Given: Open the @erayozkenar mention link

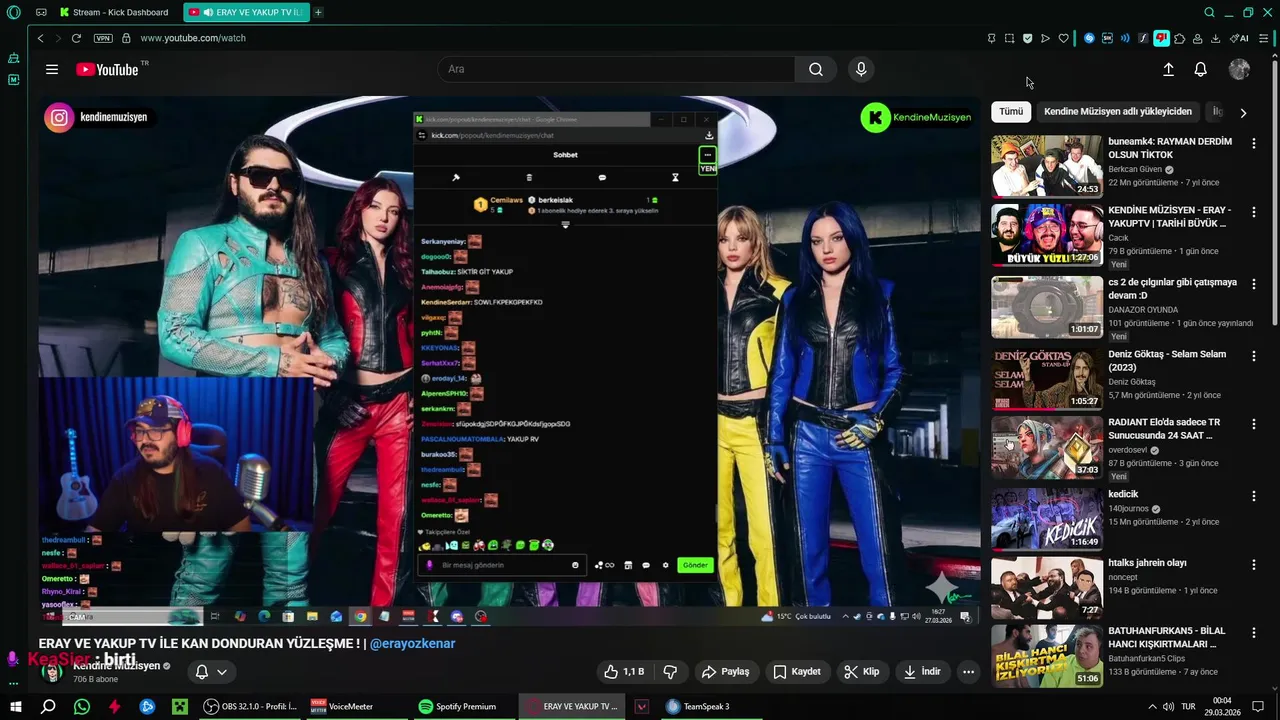Looking at the screenshot, I should (412, 643).
